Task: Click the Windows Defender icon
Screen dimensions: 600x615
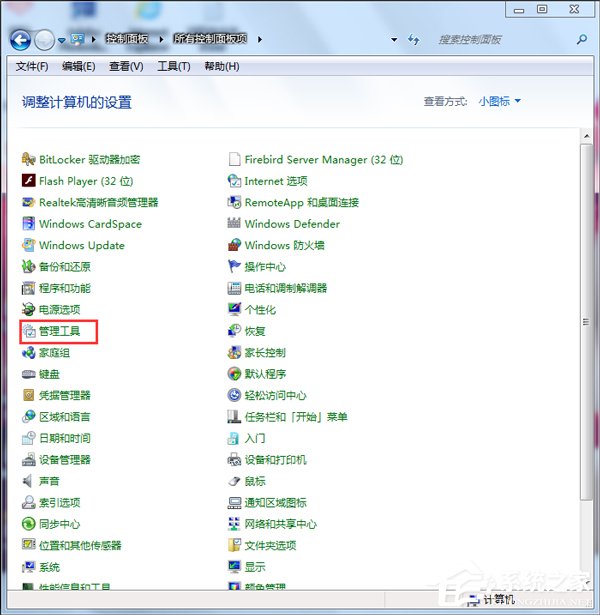Action: tap(235, 224)
